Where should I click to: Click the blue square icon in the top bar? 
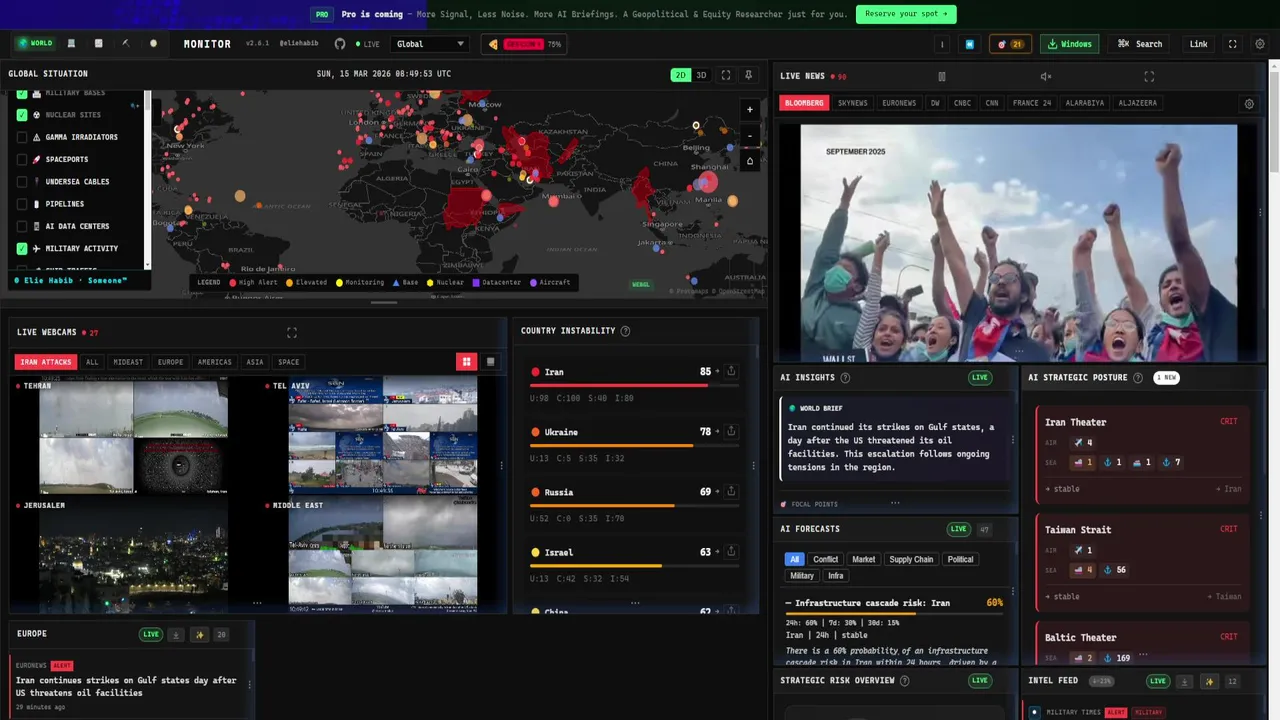969,44
